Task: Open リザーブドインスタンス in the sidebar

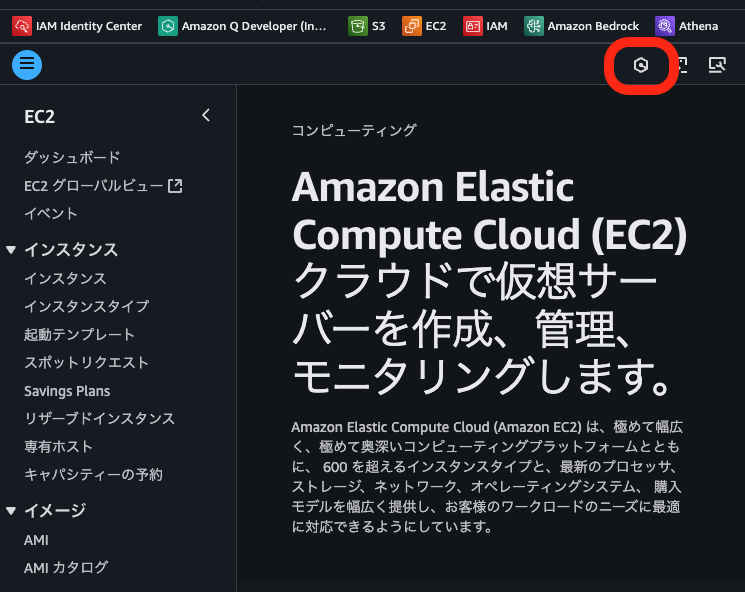Action: [100, 419]
